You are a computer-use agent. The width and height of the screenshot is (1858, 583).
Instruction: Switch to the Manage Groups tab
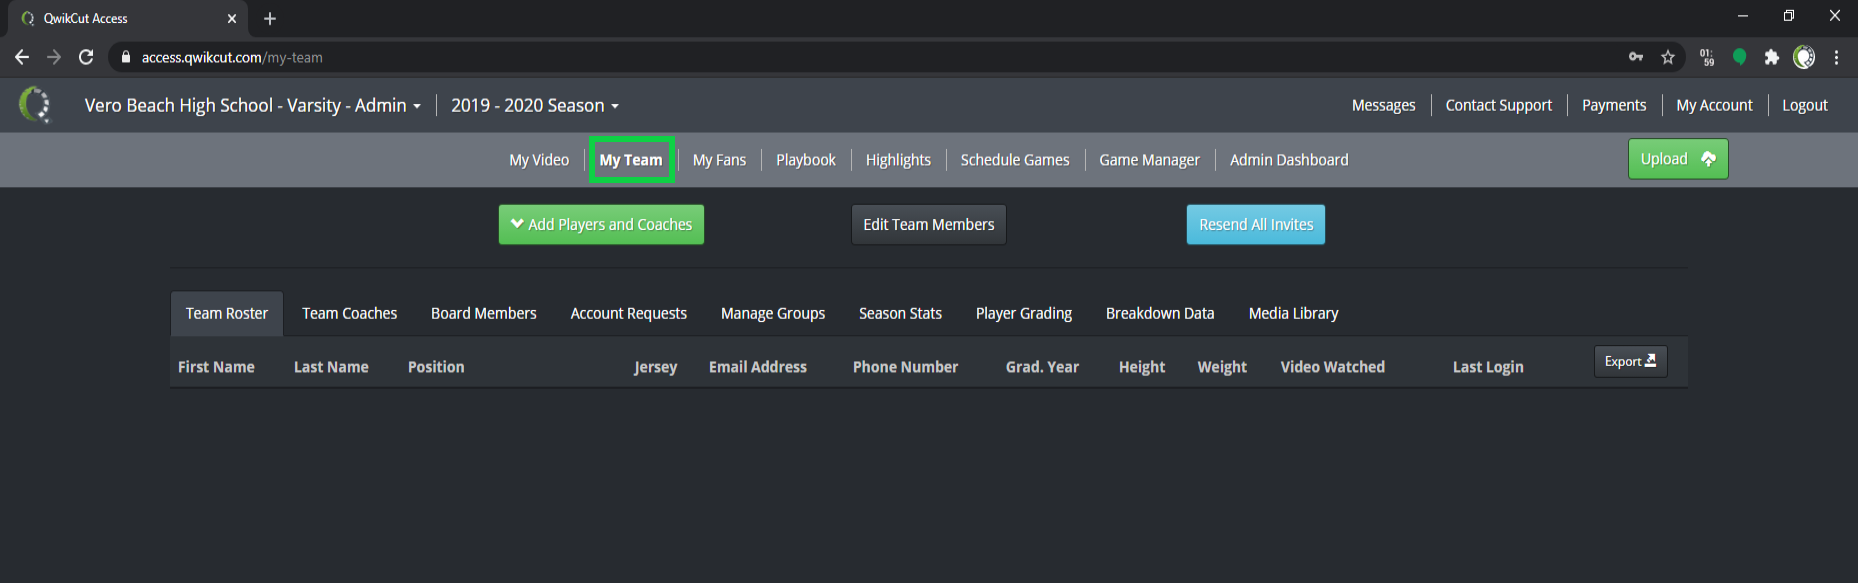click(773, 313)
